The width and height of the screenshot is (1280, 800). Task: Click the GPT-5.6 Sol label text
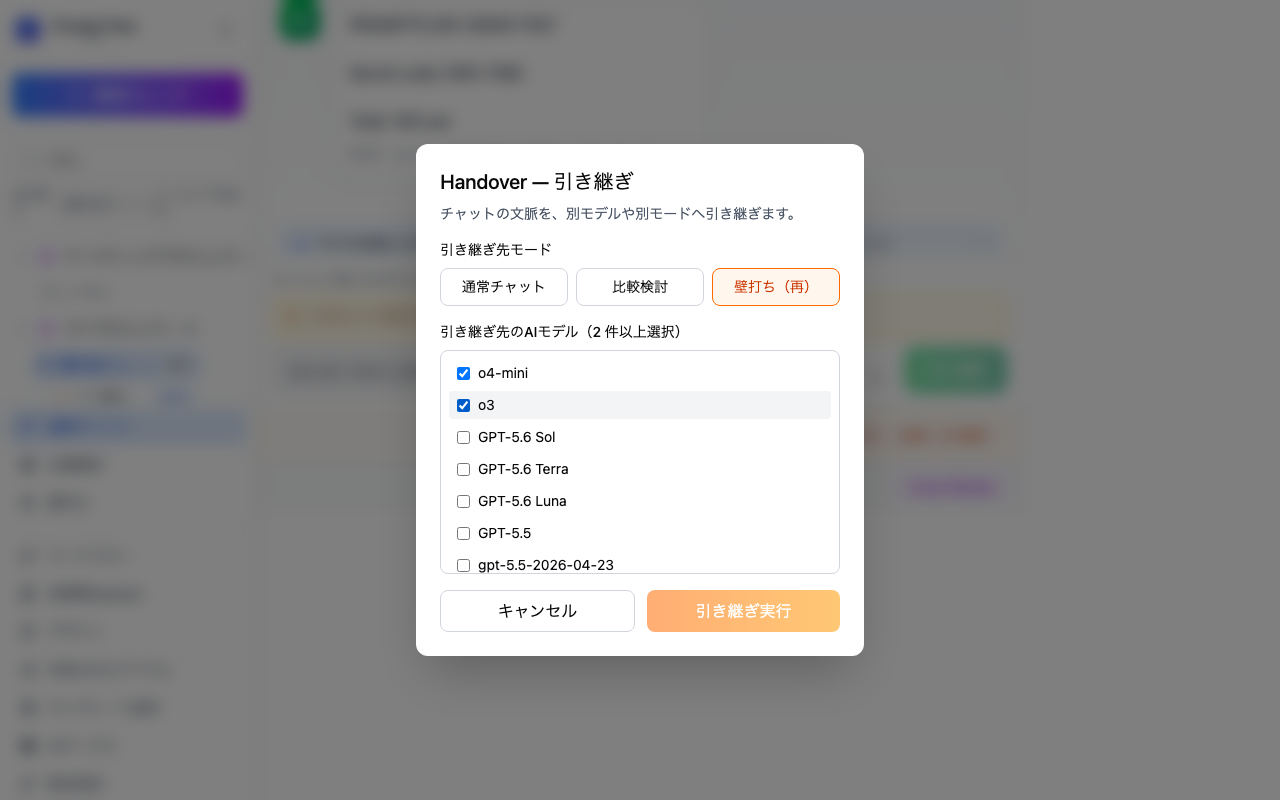(x=516, y=437)
